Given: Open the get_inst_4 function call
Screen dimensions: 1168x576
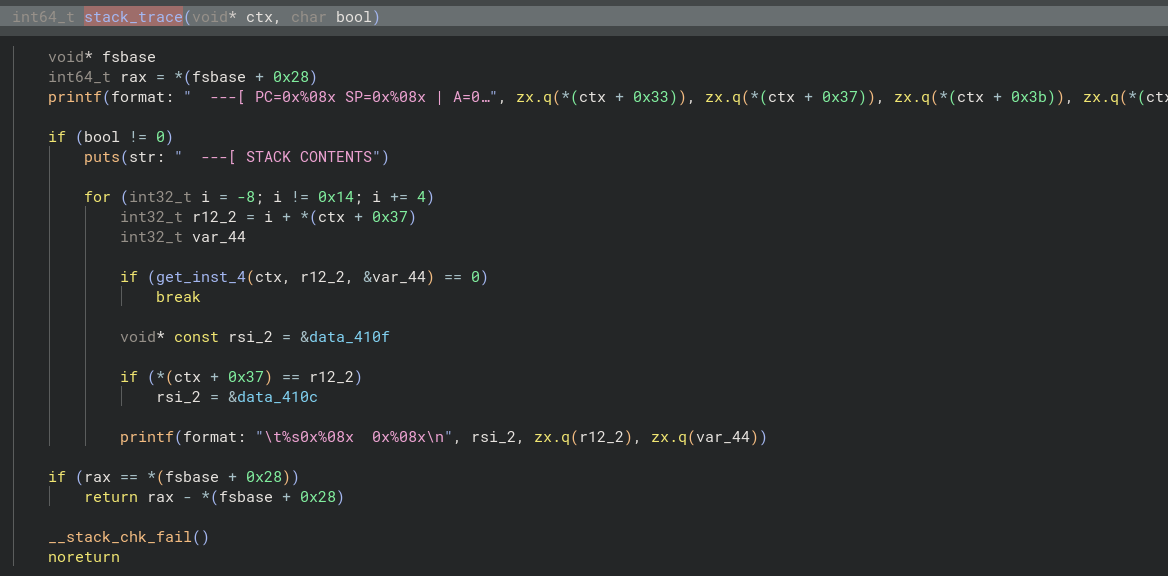Looking at the screenshot, I should [x=201, y=277].
